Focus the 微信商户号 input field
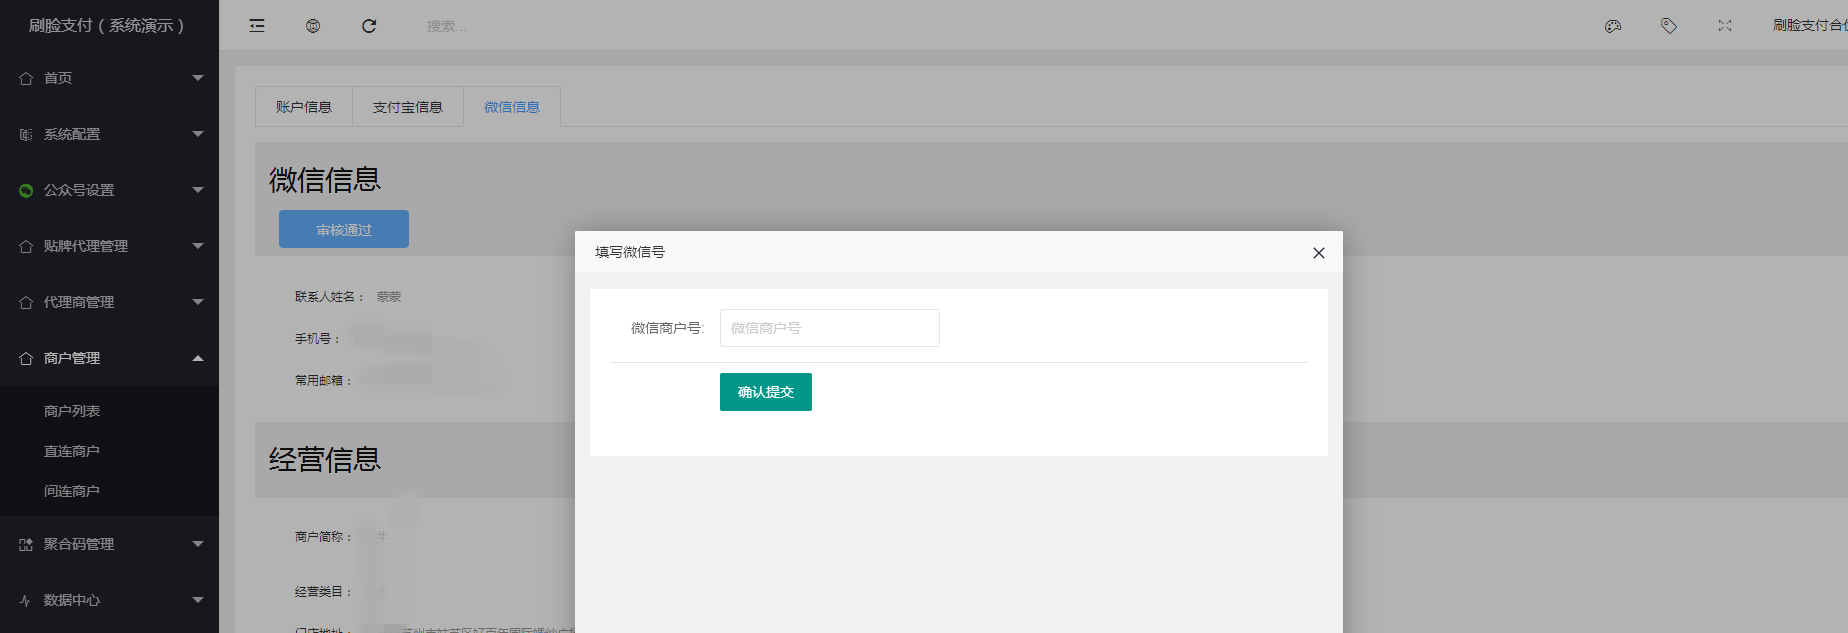This screenshot has width=1848, height=633. pos(830,328)
